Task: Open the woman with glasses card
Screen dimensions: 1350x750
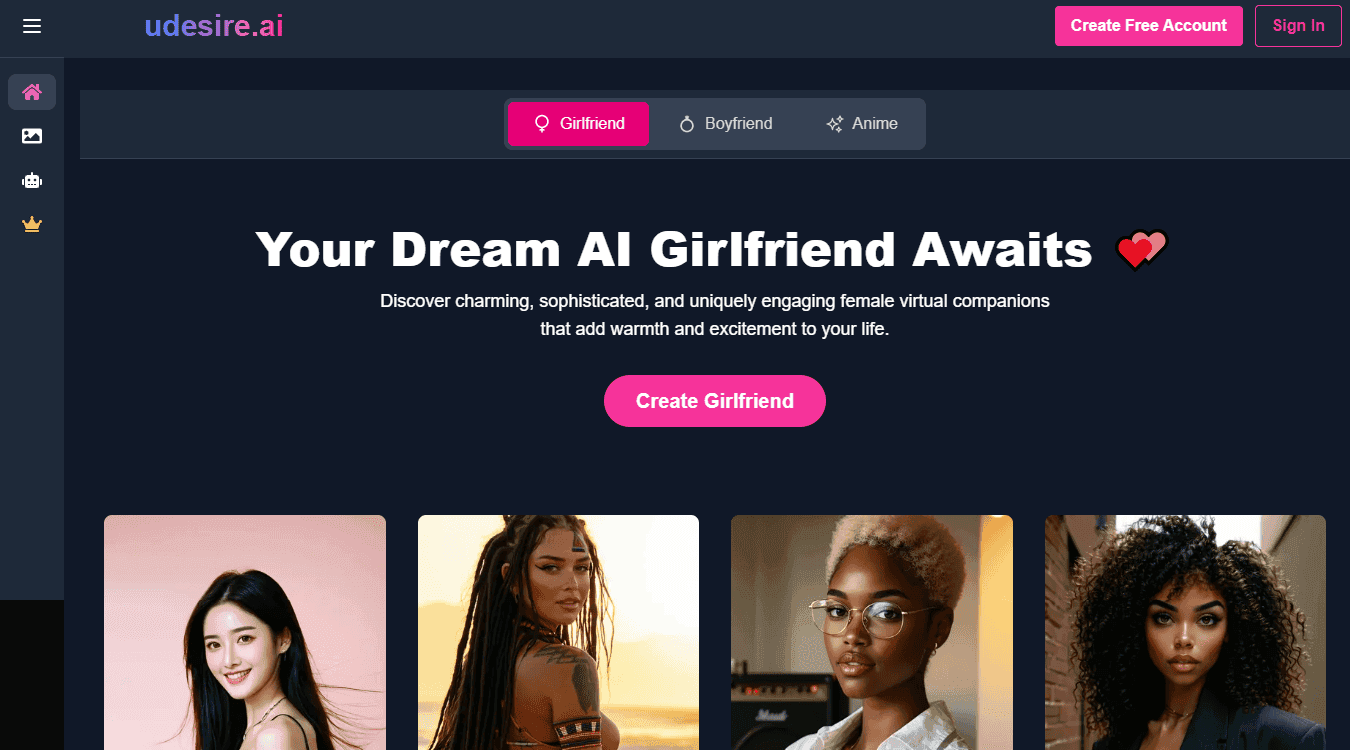Action: click(x=872, y=632)
